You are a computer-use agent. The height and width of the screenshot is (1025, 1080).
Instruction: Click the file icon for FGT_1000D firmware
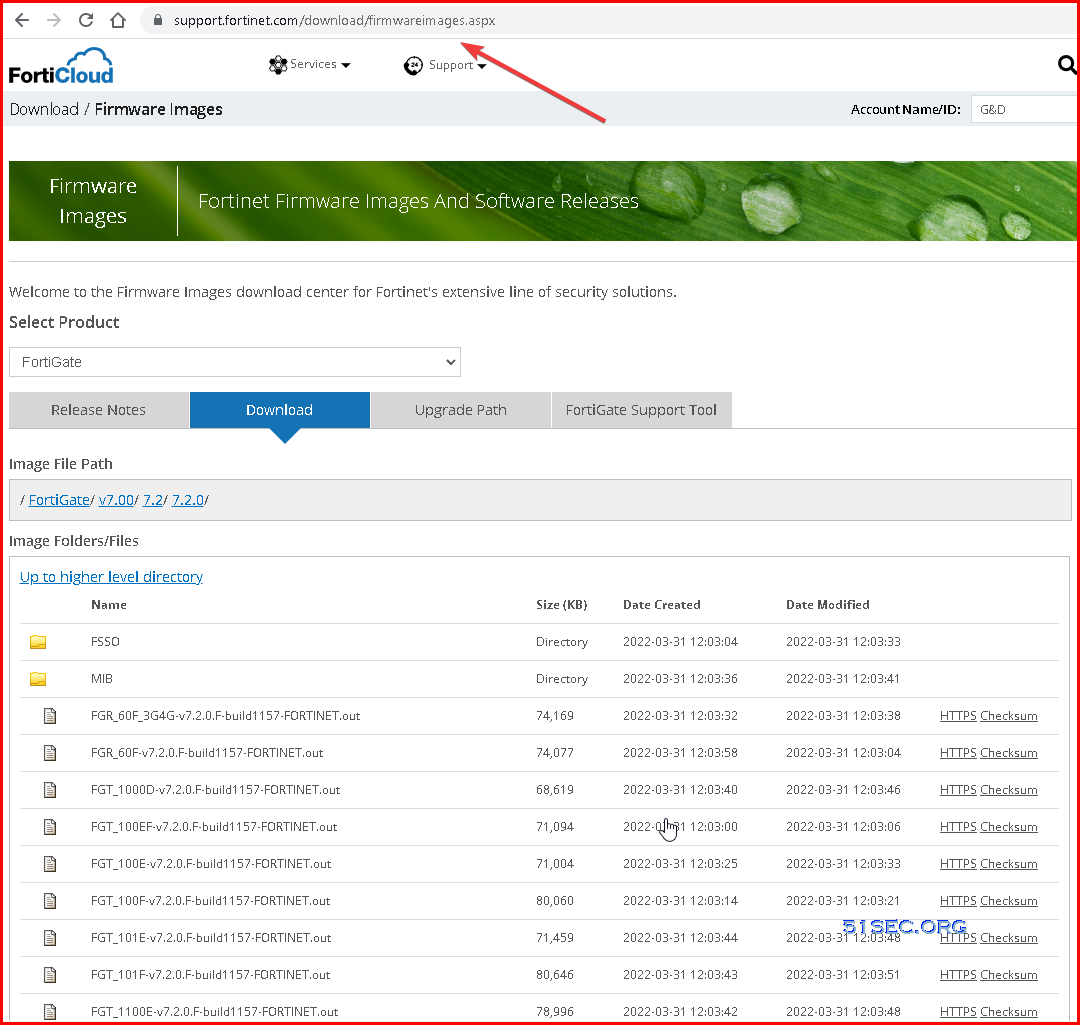[50, 790]
